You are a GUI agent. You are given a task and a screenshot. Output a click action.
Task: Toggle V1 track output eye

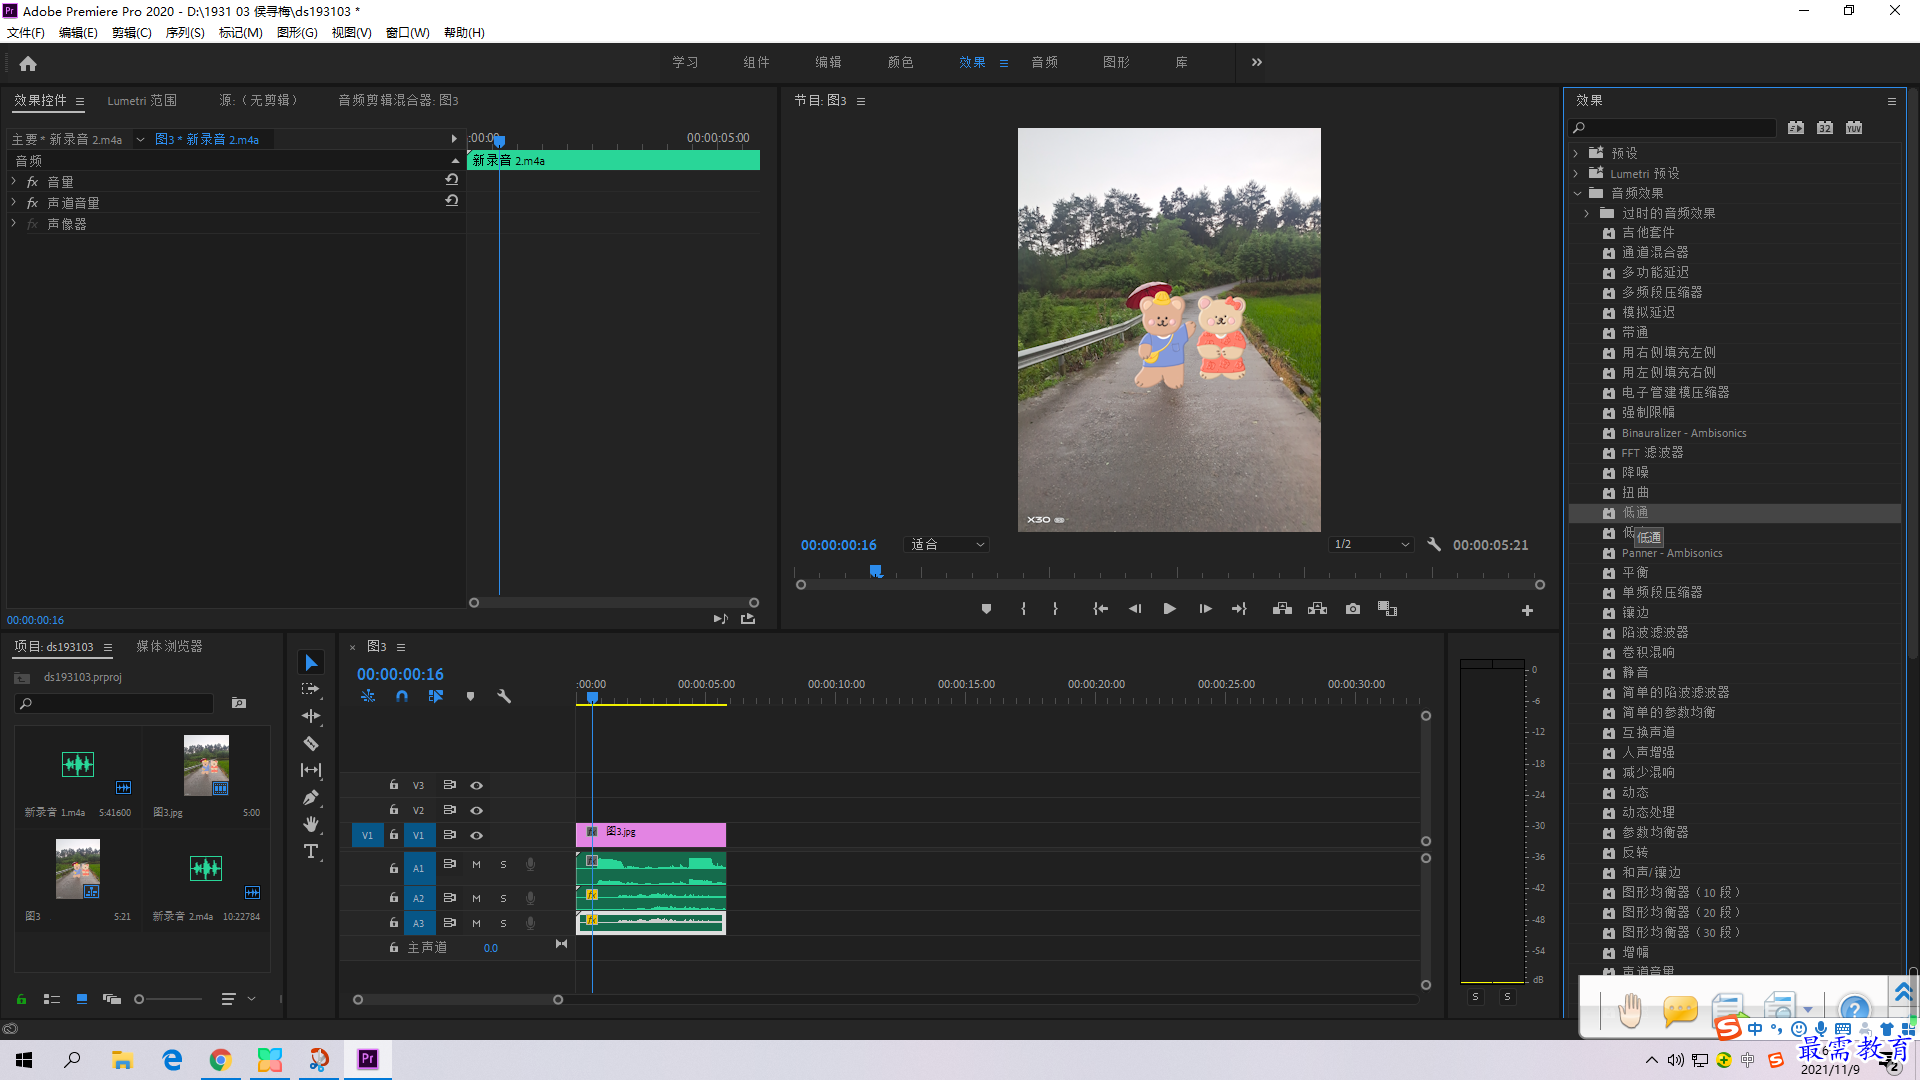coord(477,835)
